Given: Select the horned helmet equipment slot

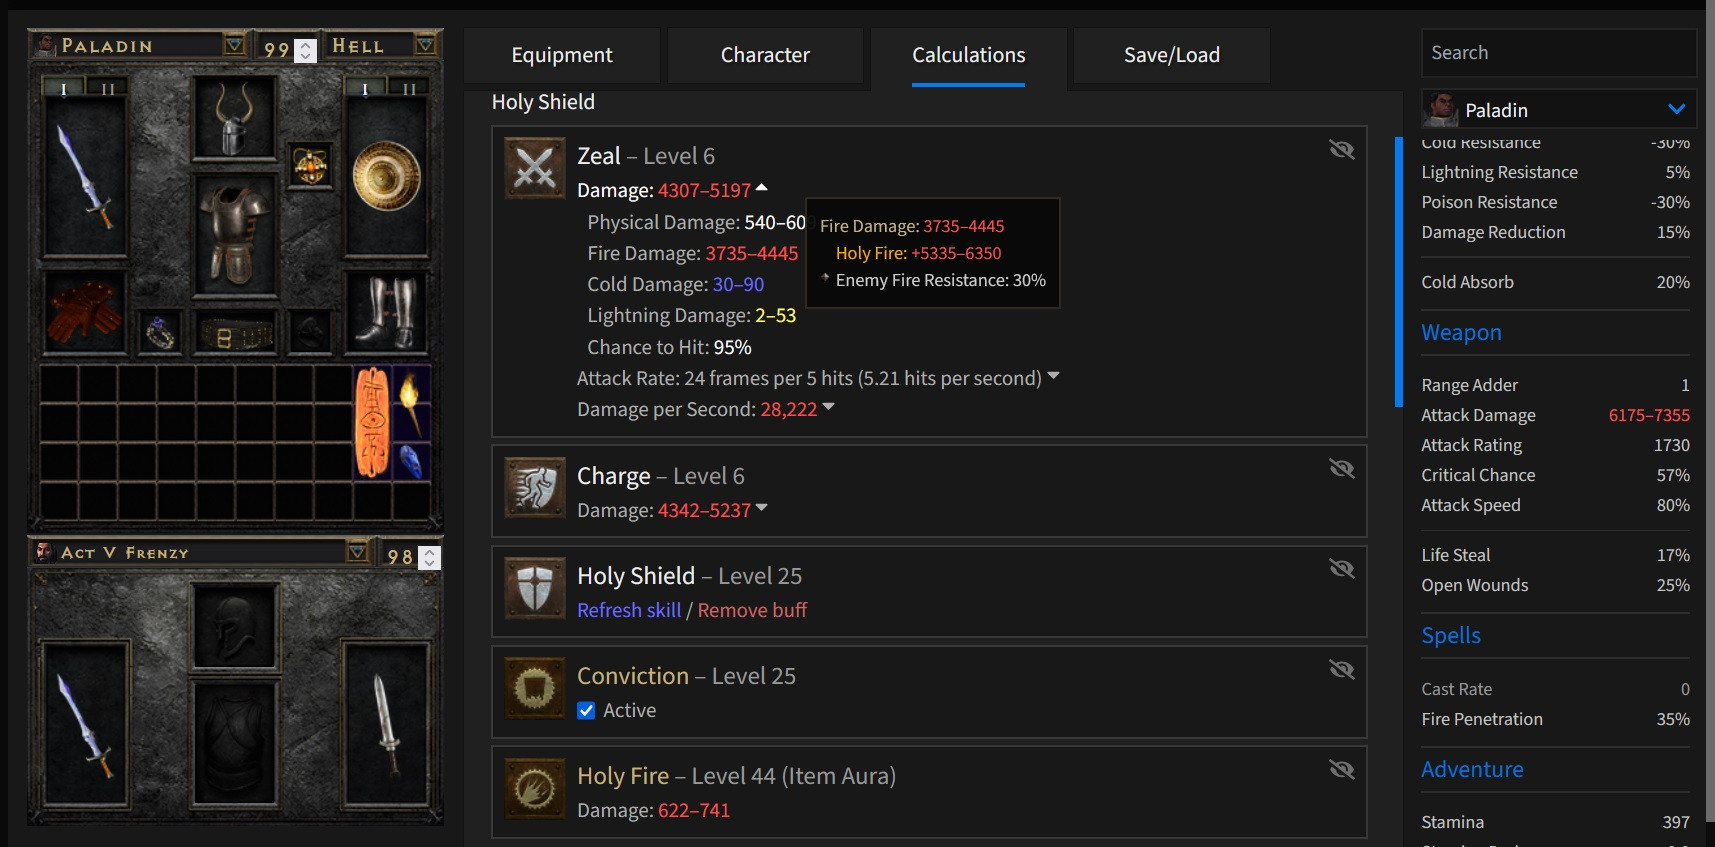Looking at the screenshot, I should pyautogui.click(x=234, y=120).
